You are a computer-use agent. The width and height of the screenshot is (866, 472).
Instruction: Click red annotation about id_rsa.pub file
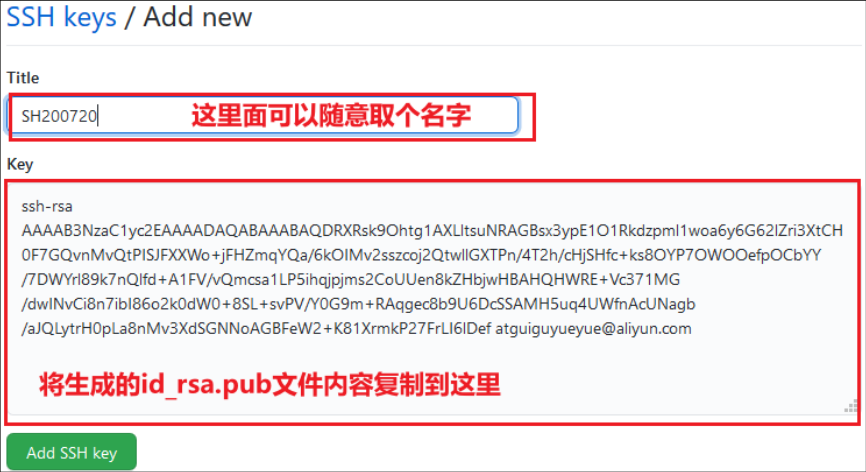(270, 385)
